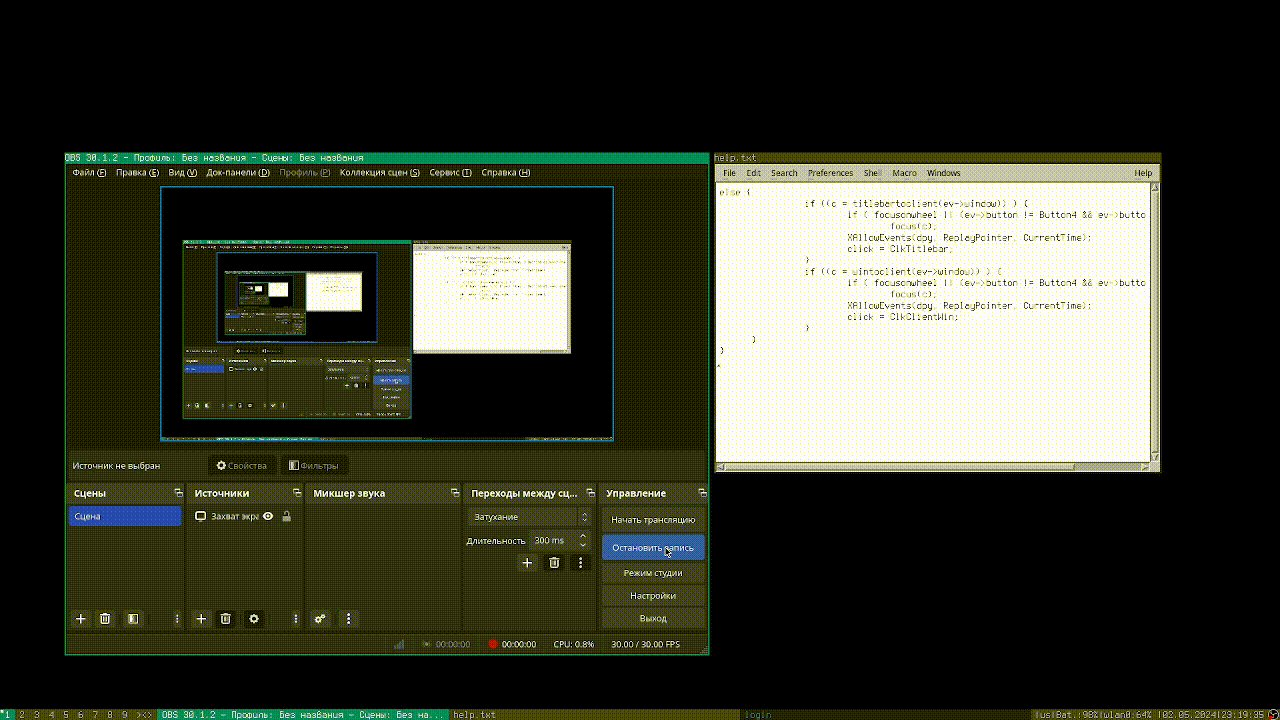Delete selected source with trash icon
The height and width of the screenshot is (720, 1280).
coord(226,619)
